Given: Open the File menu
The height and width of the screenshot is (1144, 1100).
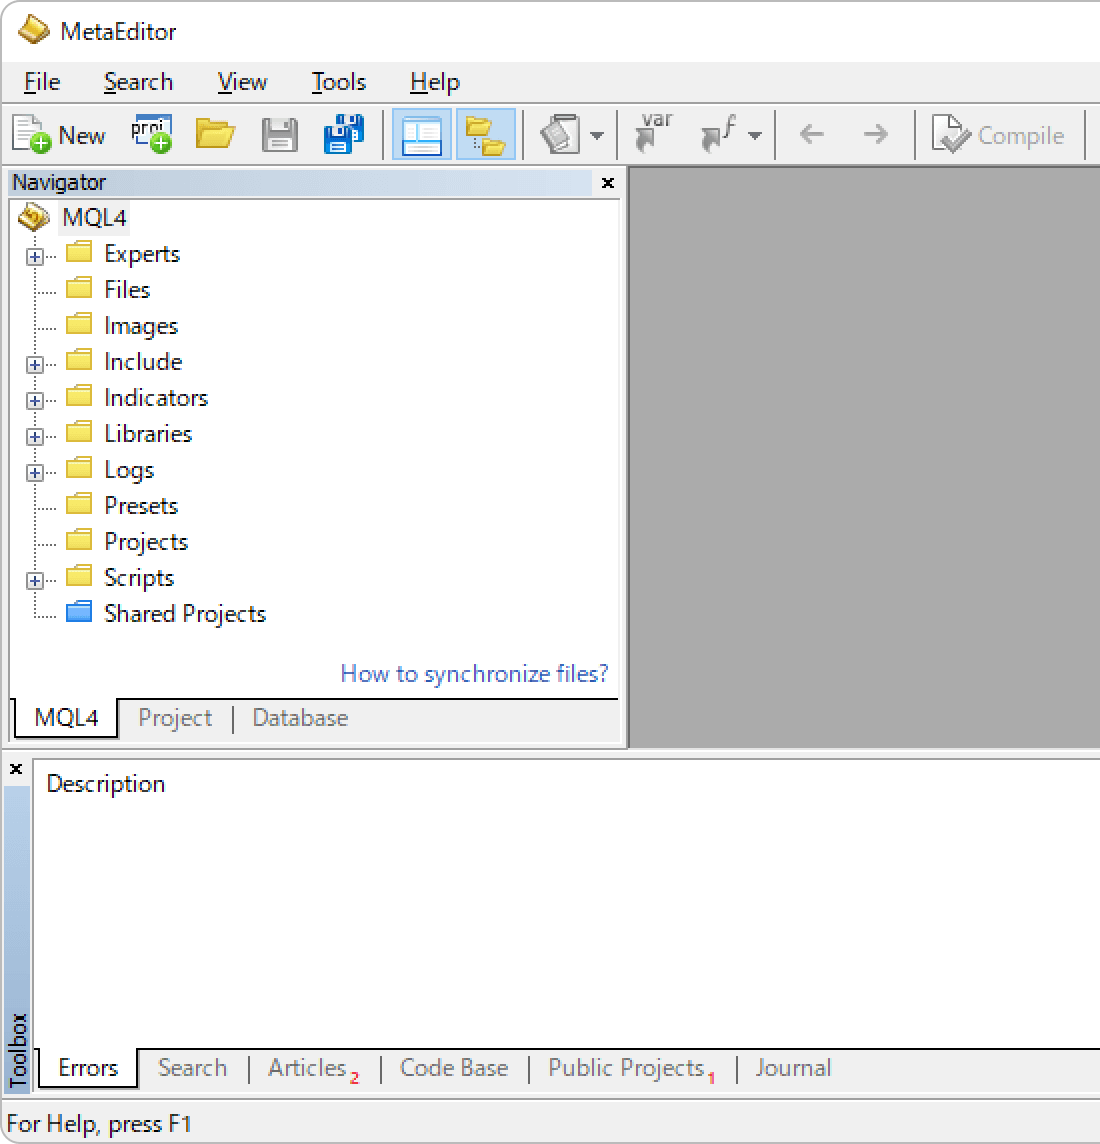Looking at the screenshot, I should (42, 82).
